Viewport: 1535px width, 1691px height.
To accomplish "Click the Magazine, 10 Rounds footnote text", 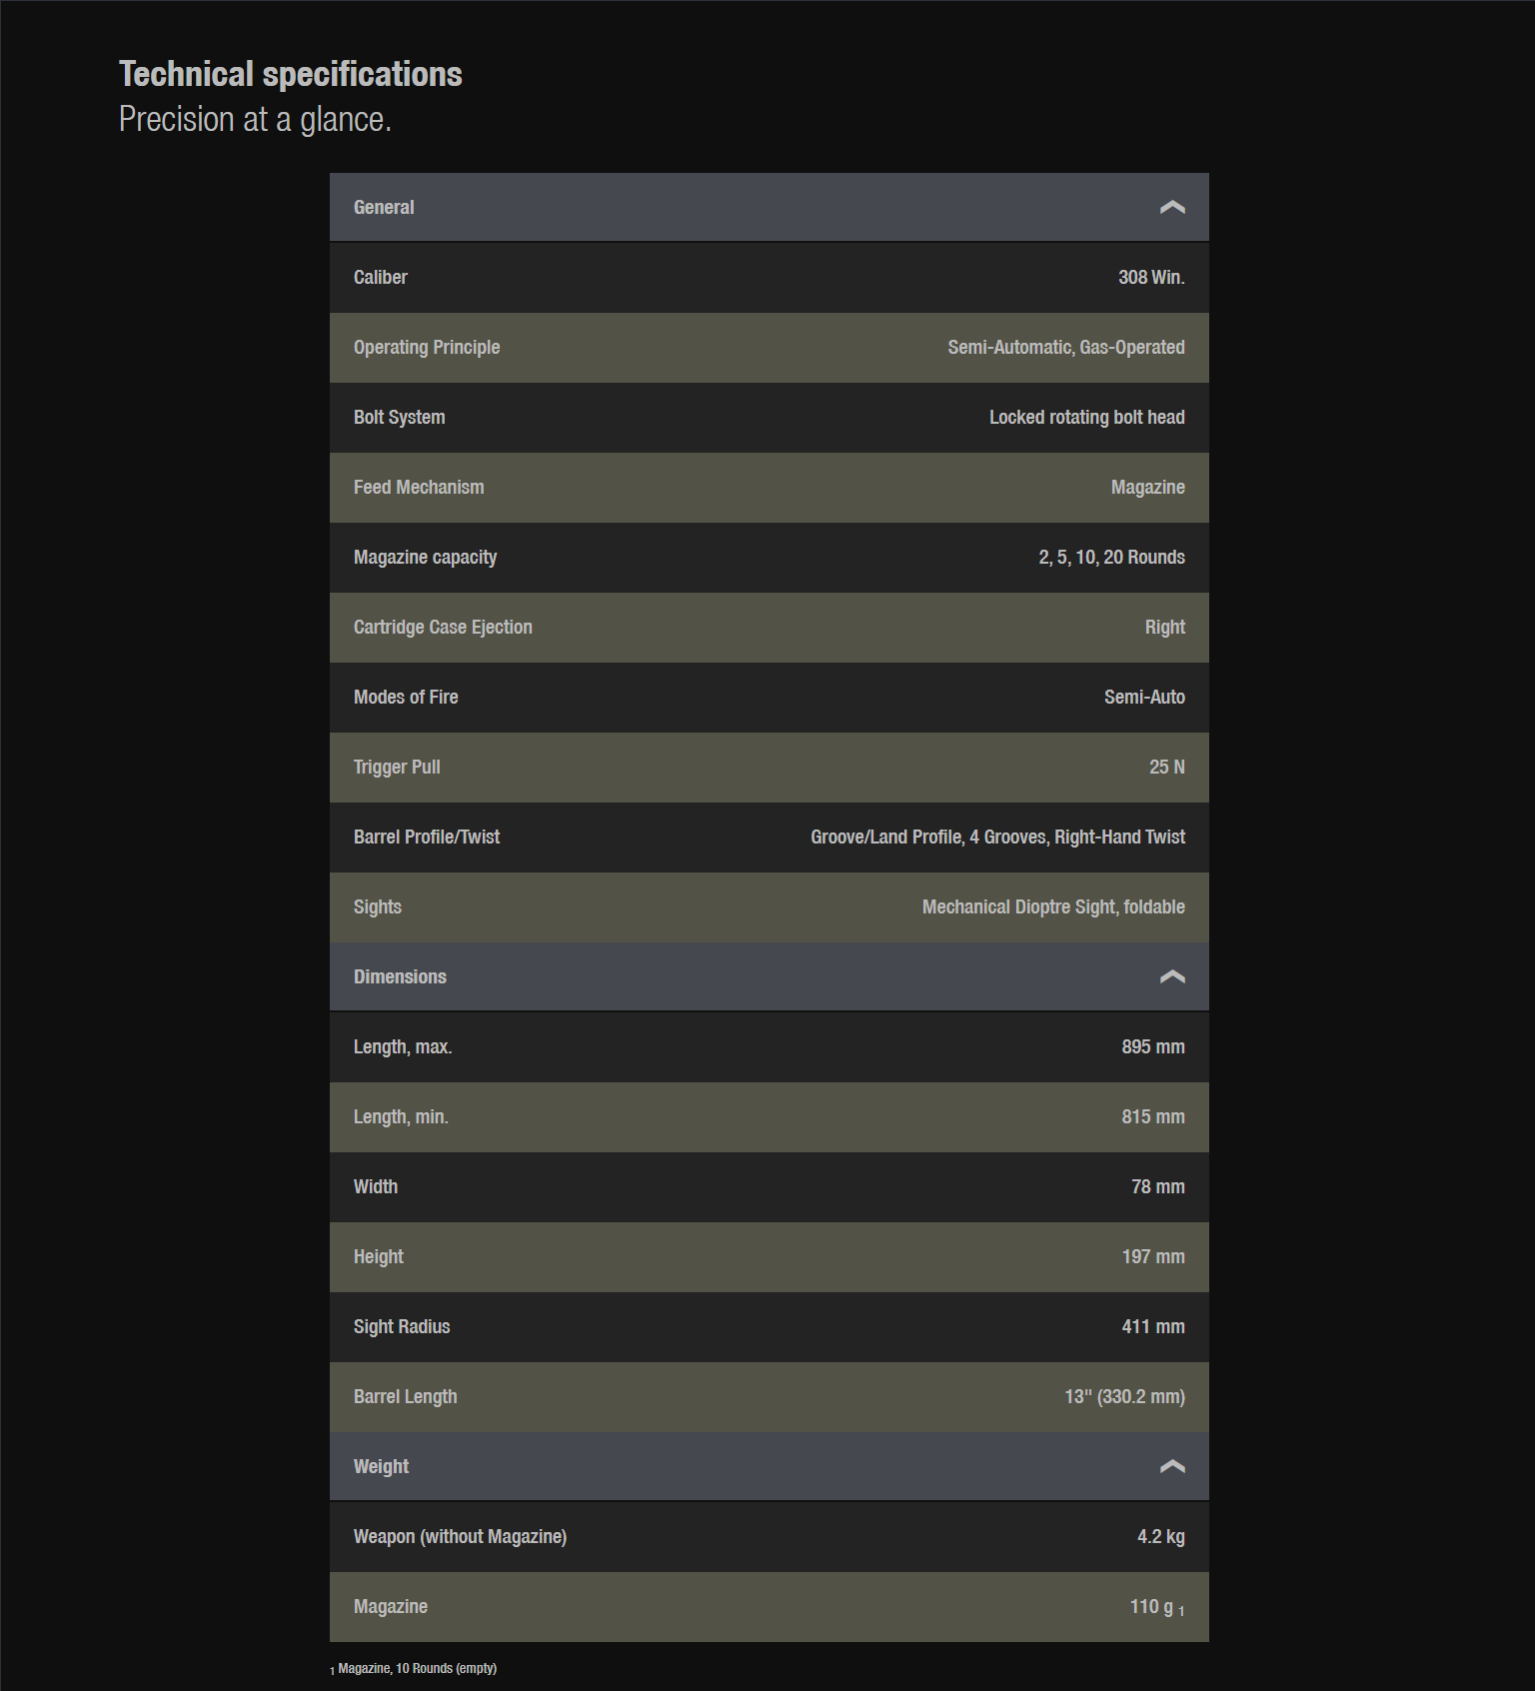I will click(x=417, y=1668).
